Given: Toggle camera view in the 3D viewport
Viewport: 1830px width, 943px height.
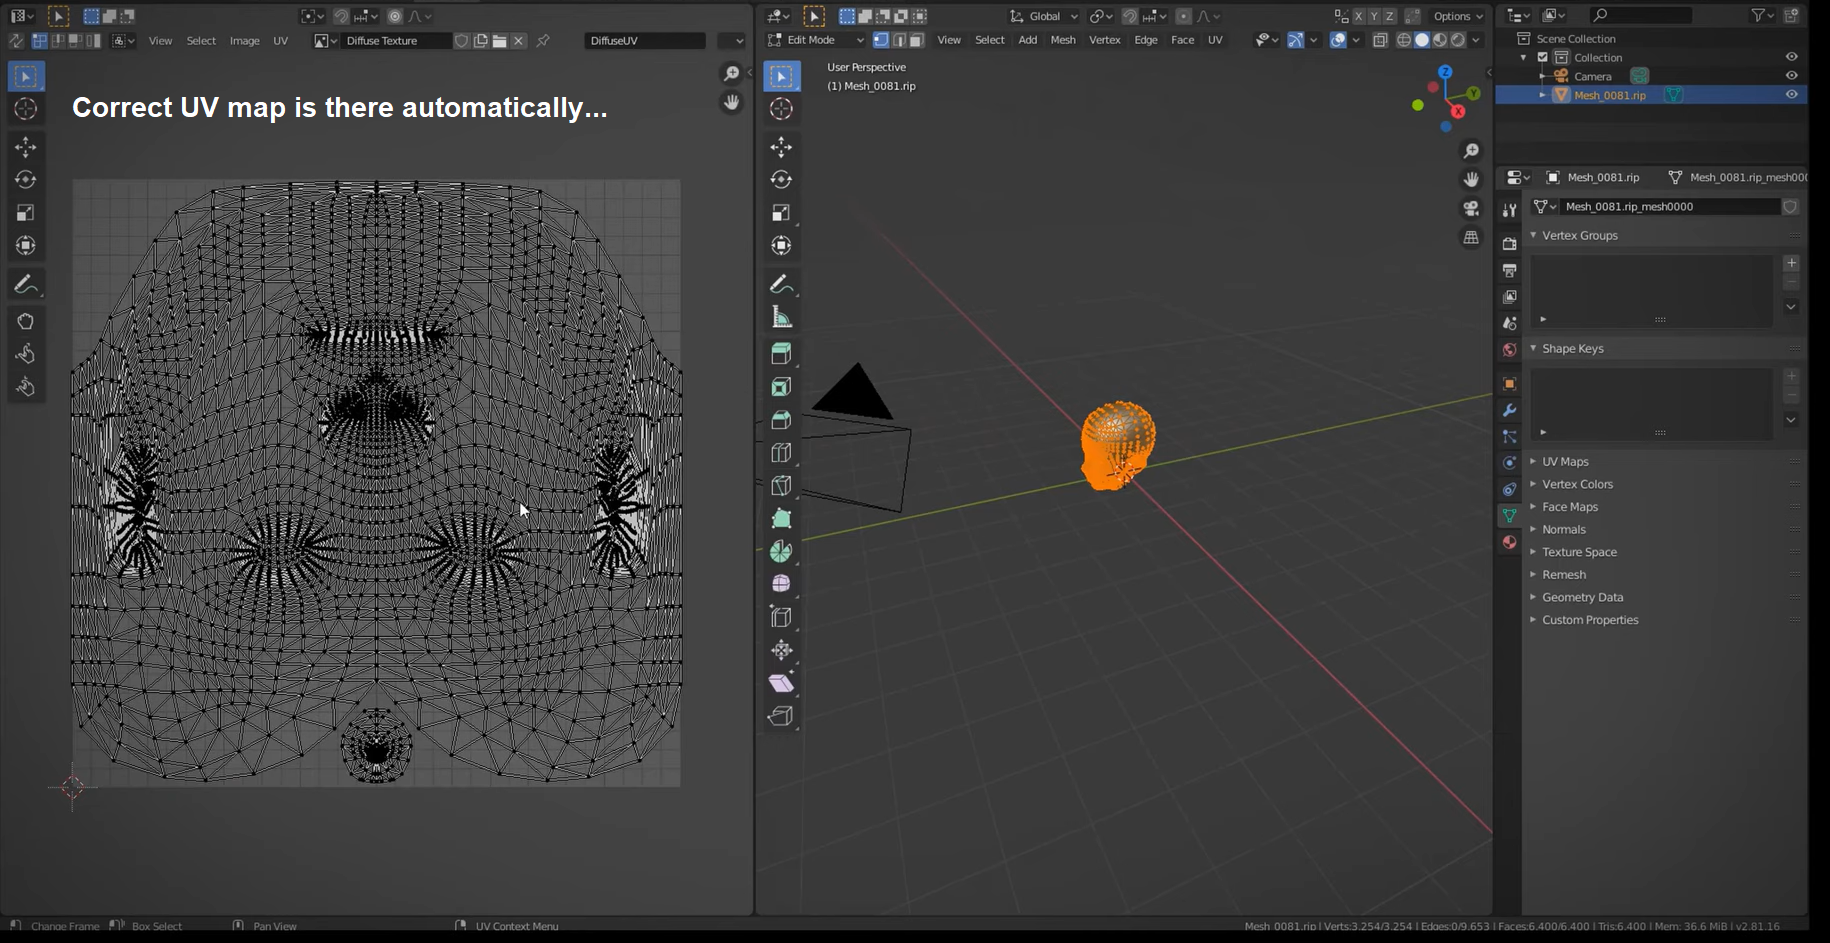Looking at the screenshot, I should tap(1471, 209).
